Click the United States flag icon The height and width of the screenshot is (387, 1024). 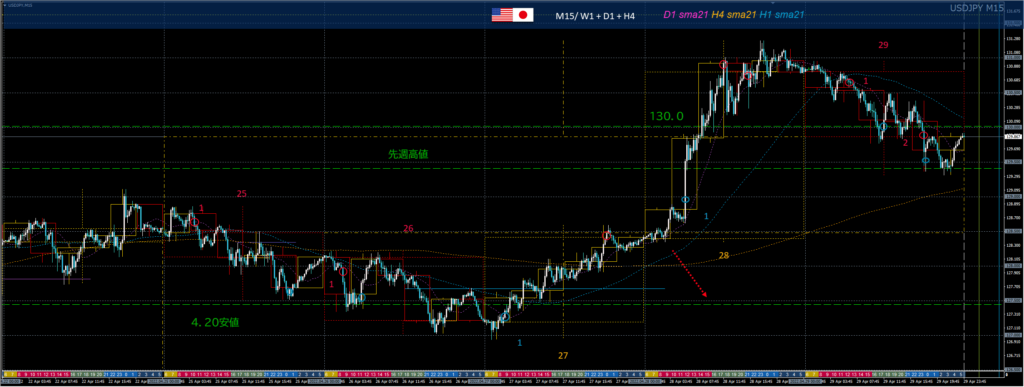[x=502, y=15]
